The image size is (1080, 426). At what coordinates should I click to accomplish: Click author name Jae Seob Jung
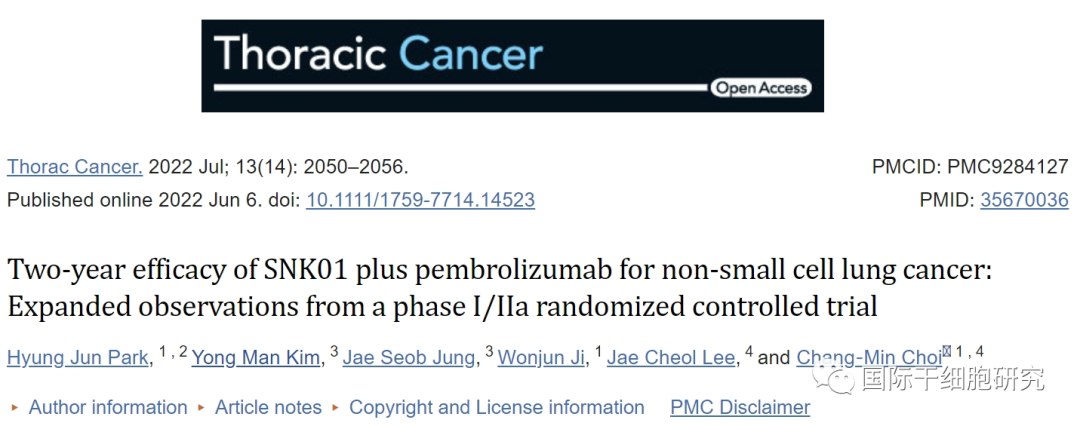tap(409, 357)
